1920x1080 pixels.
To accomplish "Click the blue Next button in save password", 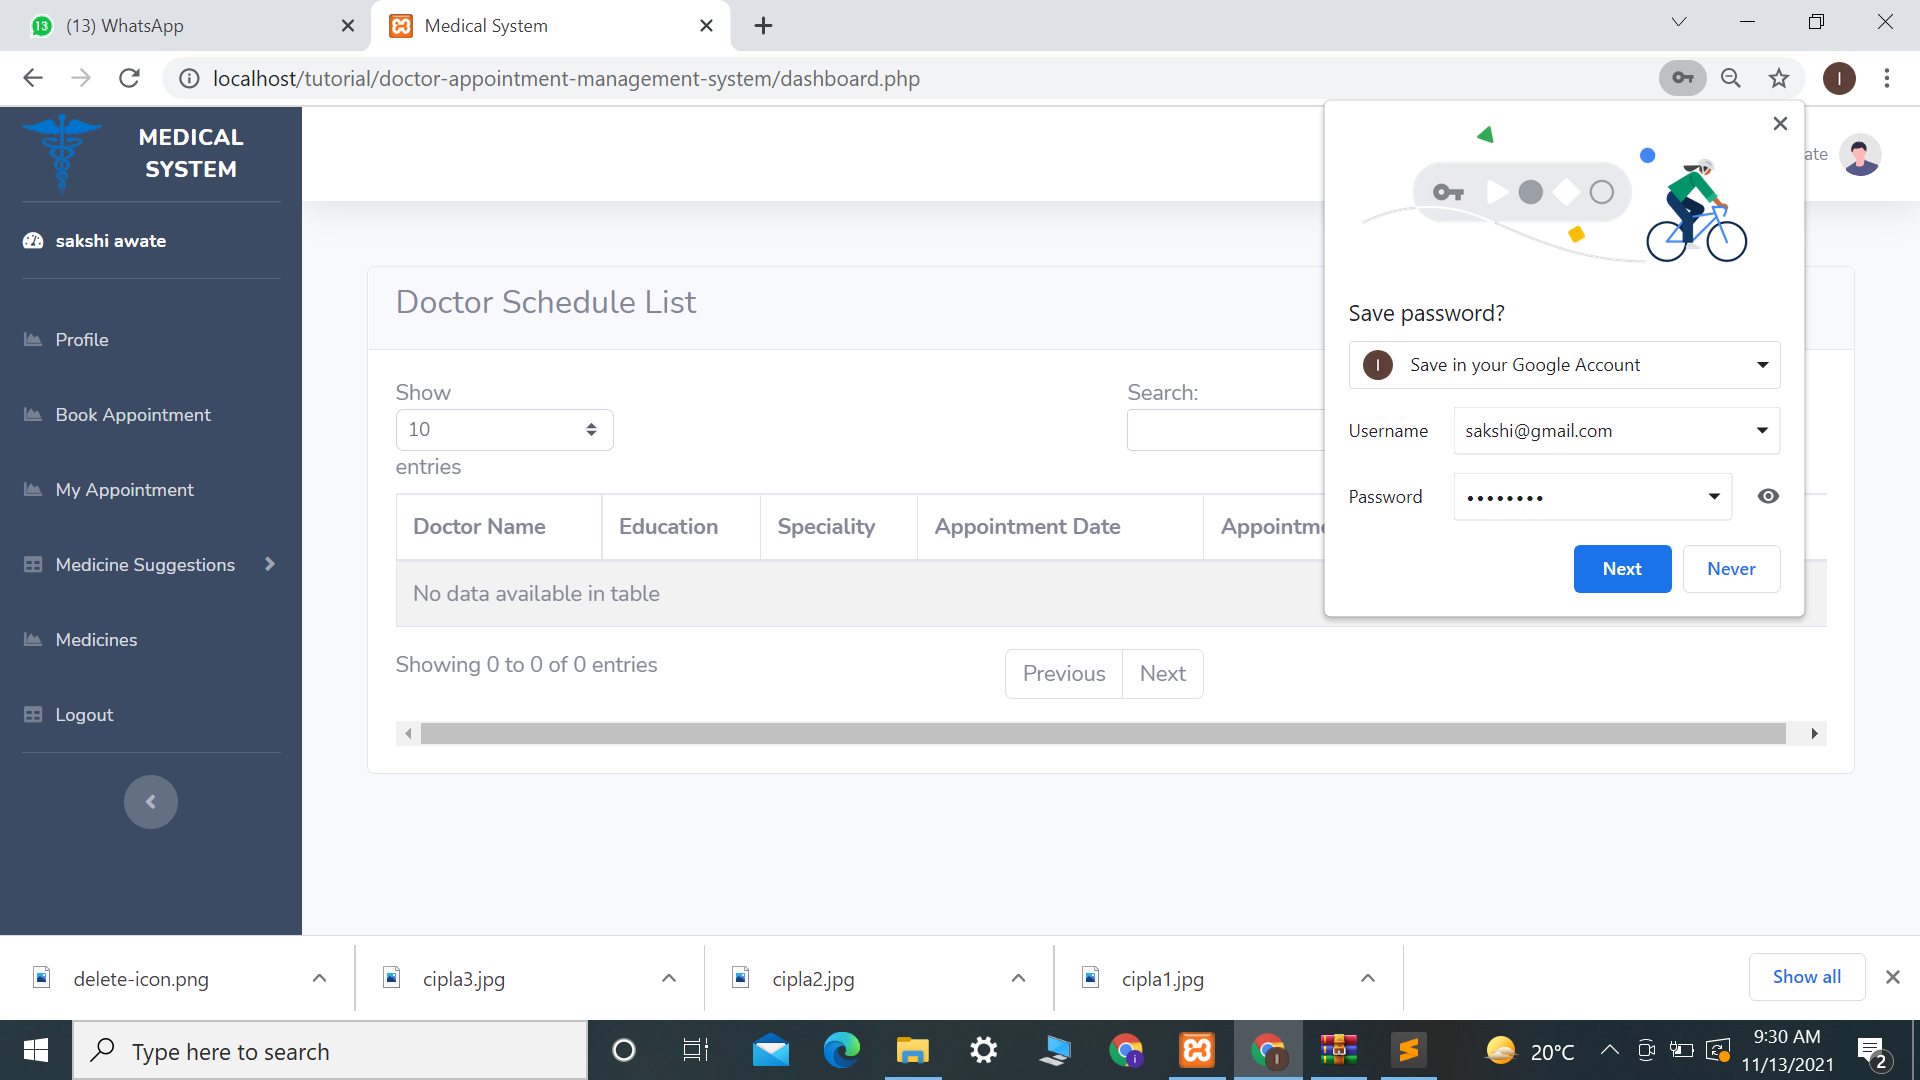I will (x=1622, y=569).
